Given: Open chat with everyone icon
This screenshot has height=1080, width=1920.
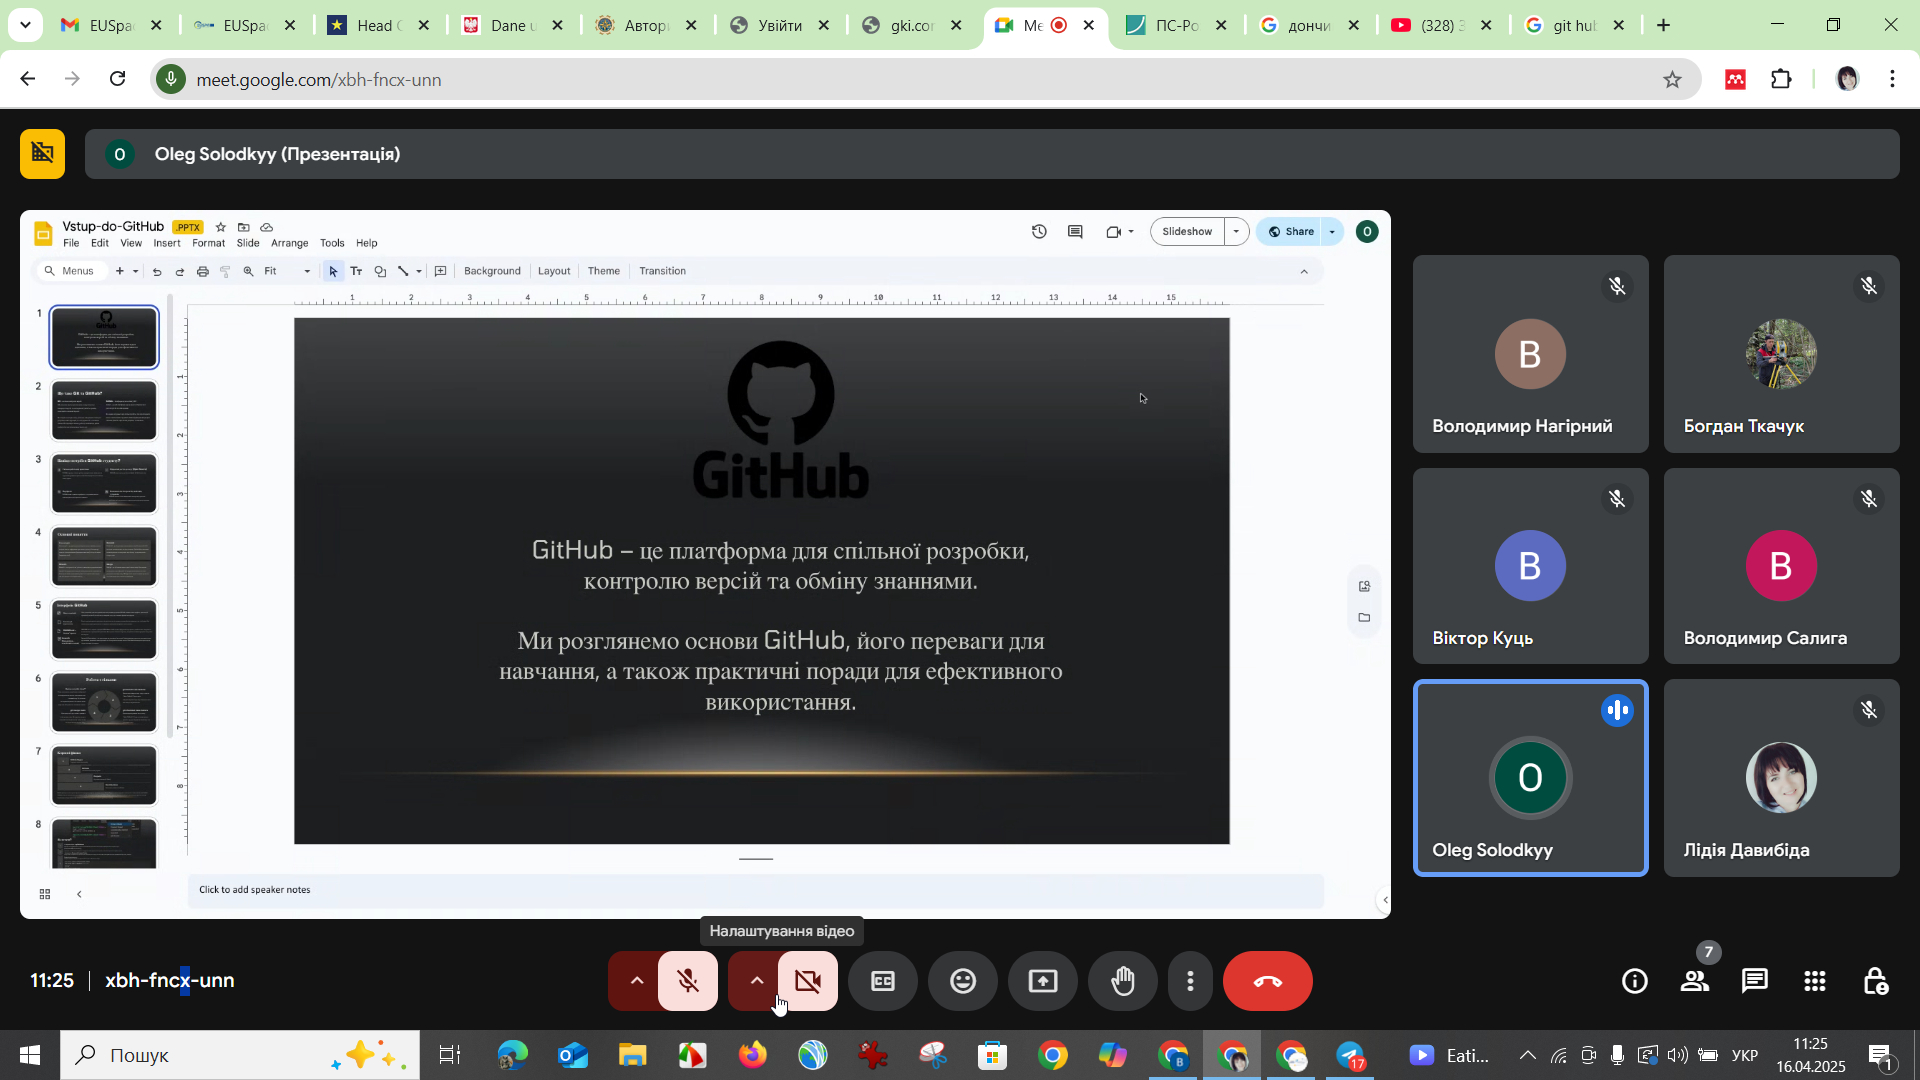Looking at the screenshot, I should click(x=1755, y=981).
